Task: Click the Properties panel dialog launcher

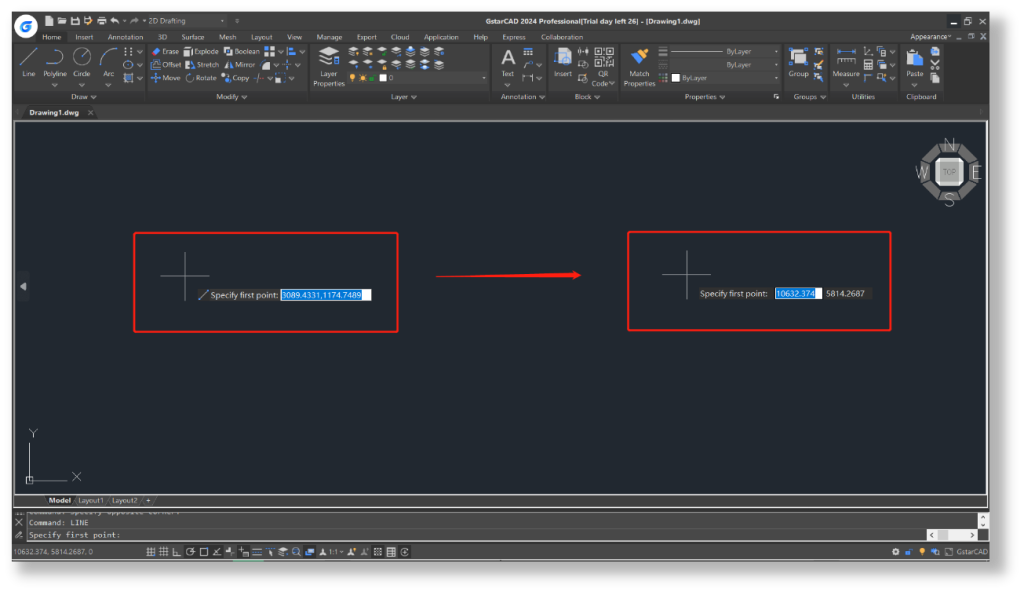Action: coord(776,95)
